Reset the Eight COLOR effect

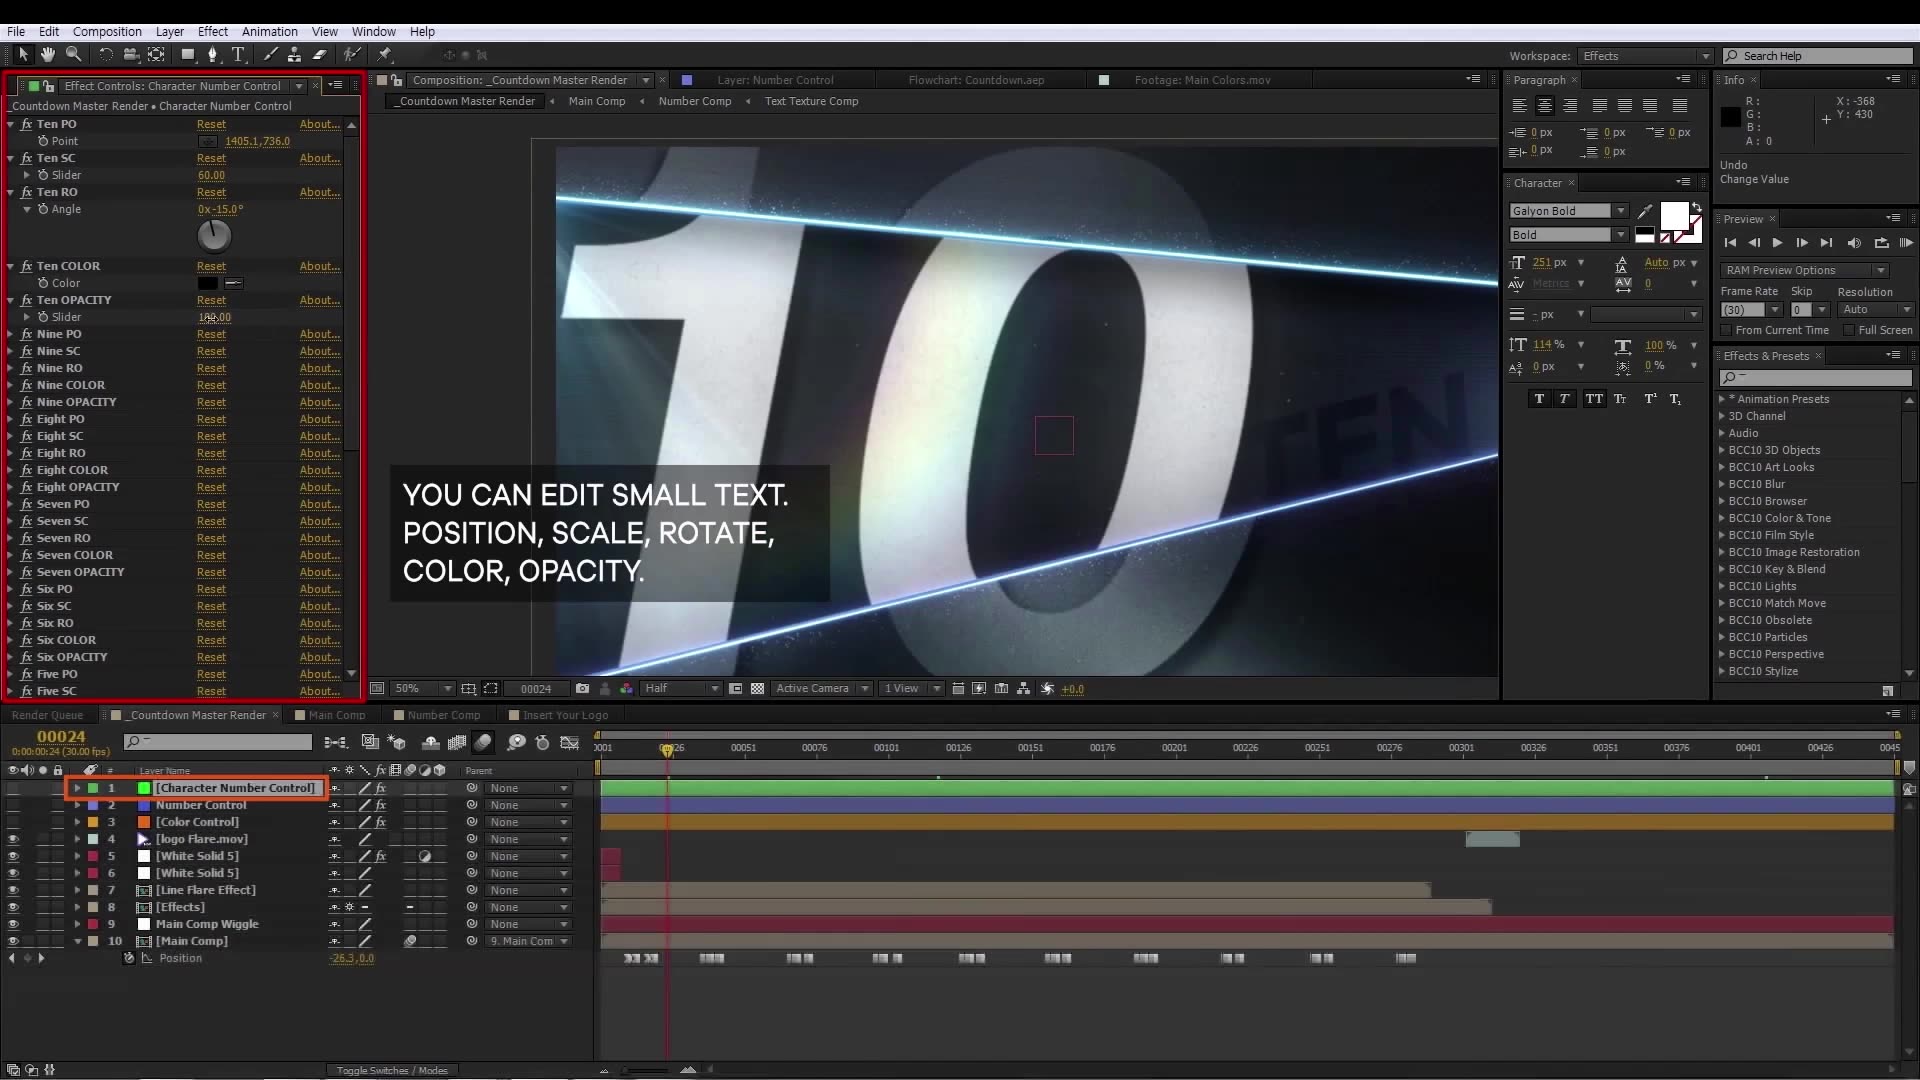point(211,470)
